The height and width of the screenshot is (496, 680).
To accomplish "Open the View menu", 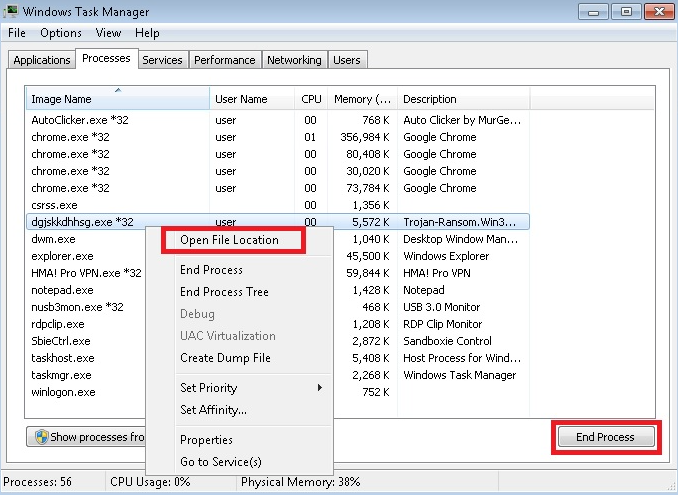I will (x=108, y=33).
